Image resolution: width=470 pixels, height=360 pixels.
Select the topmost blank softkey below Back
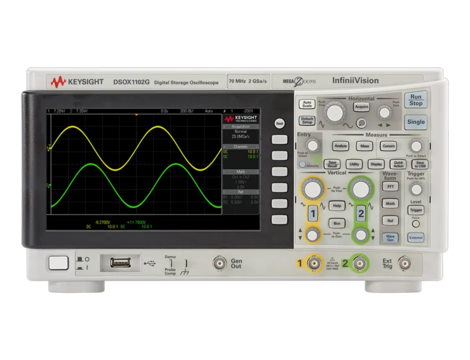(279, 139)
